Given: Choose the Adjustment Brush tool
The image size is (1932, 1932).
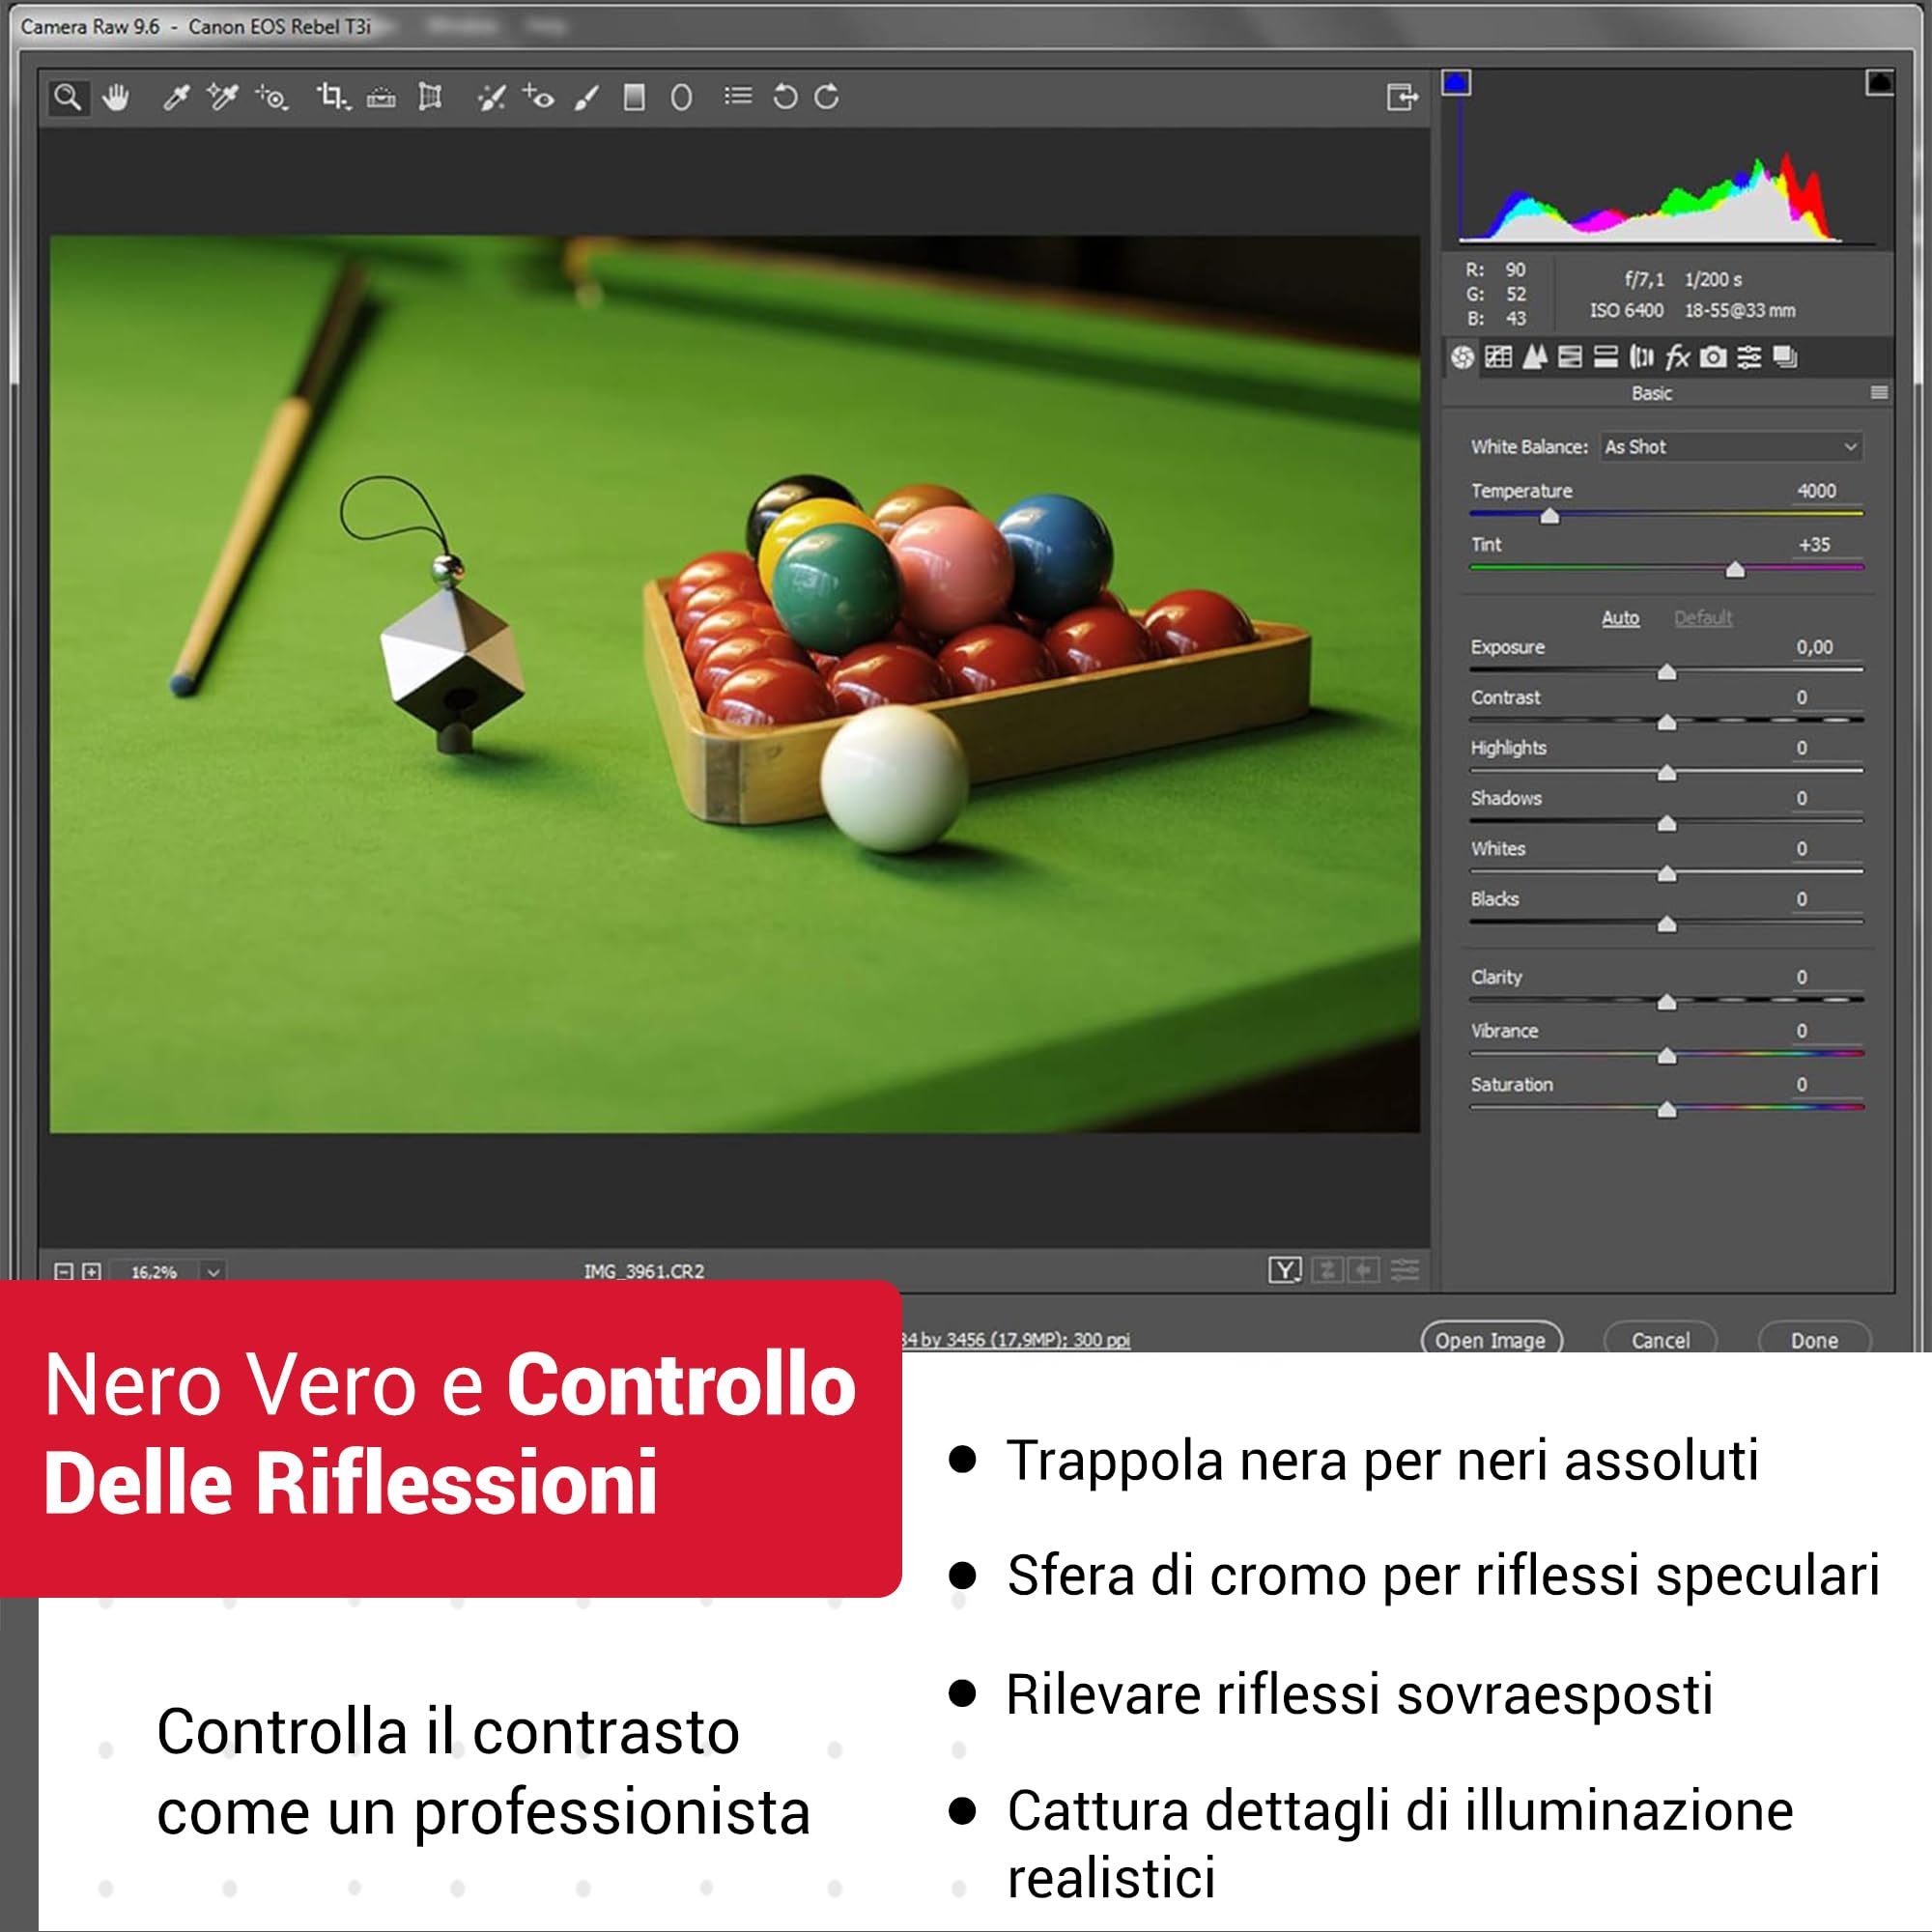Looking at the screenshot, I should tap(587, 97).
